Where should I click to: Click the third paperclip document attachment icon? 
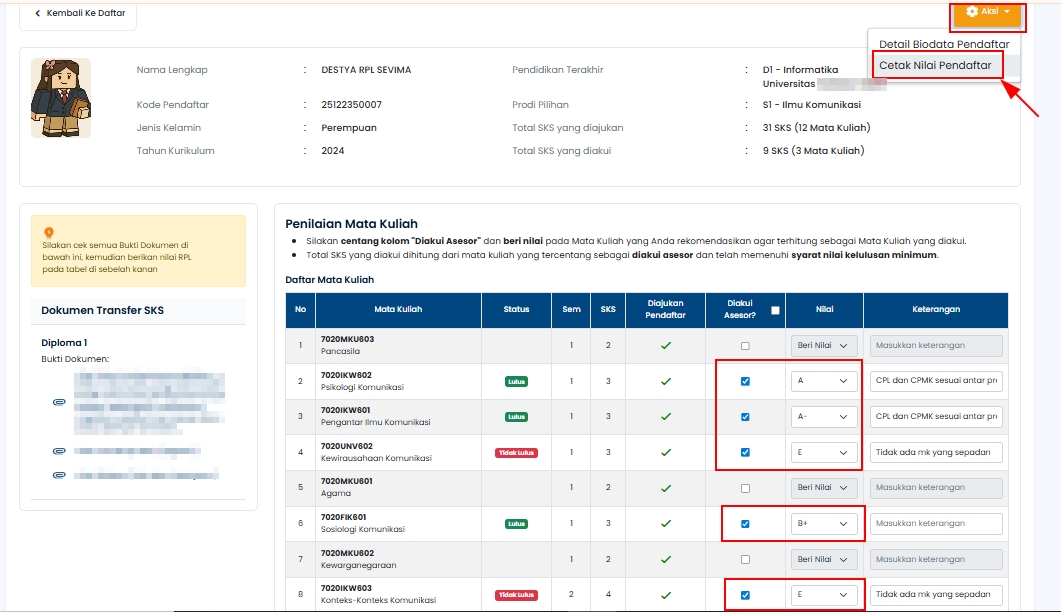[60, 474]
